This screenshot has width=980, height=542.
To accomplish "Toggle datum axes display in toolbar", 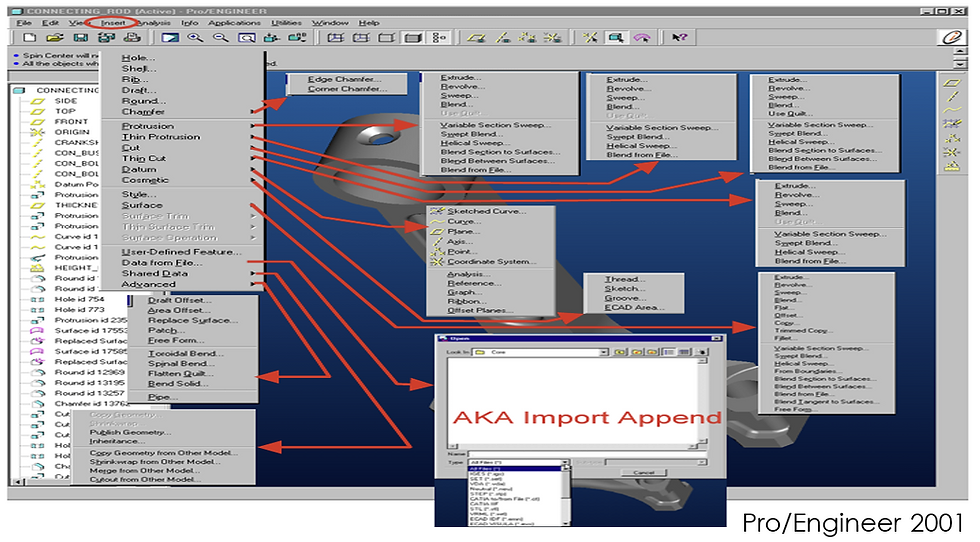I will (x=502, y=38).
